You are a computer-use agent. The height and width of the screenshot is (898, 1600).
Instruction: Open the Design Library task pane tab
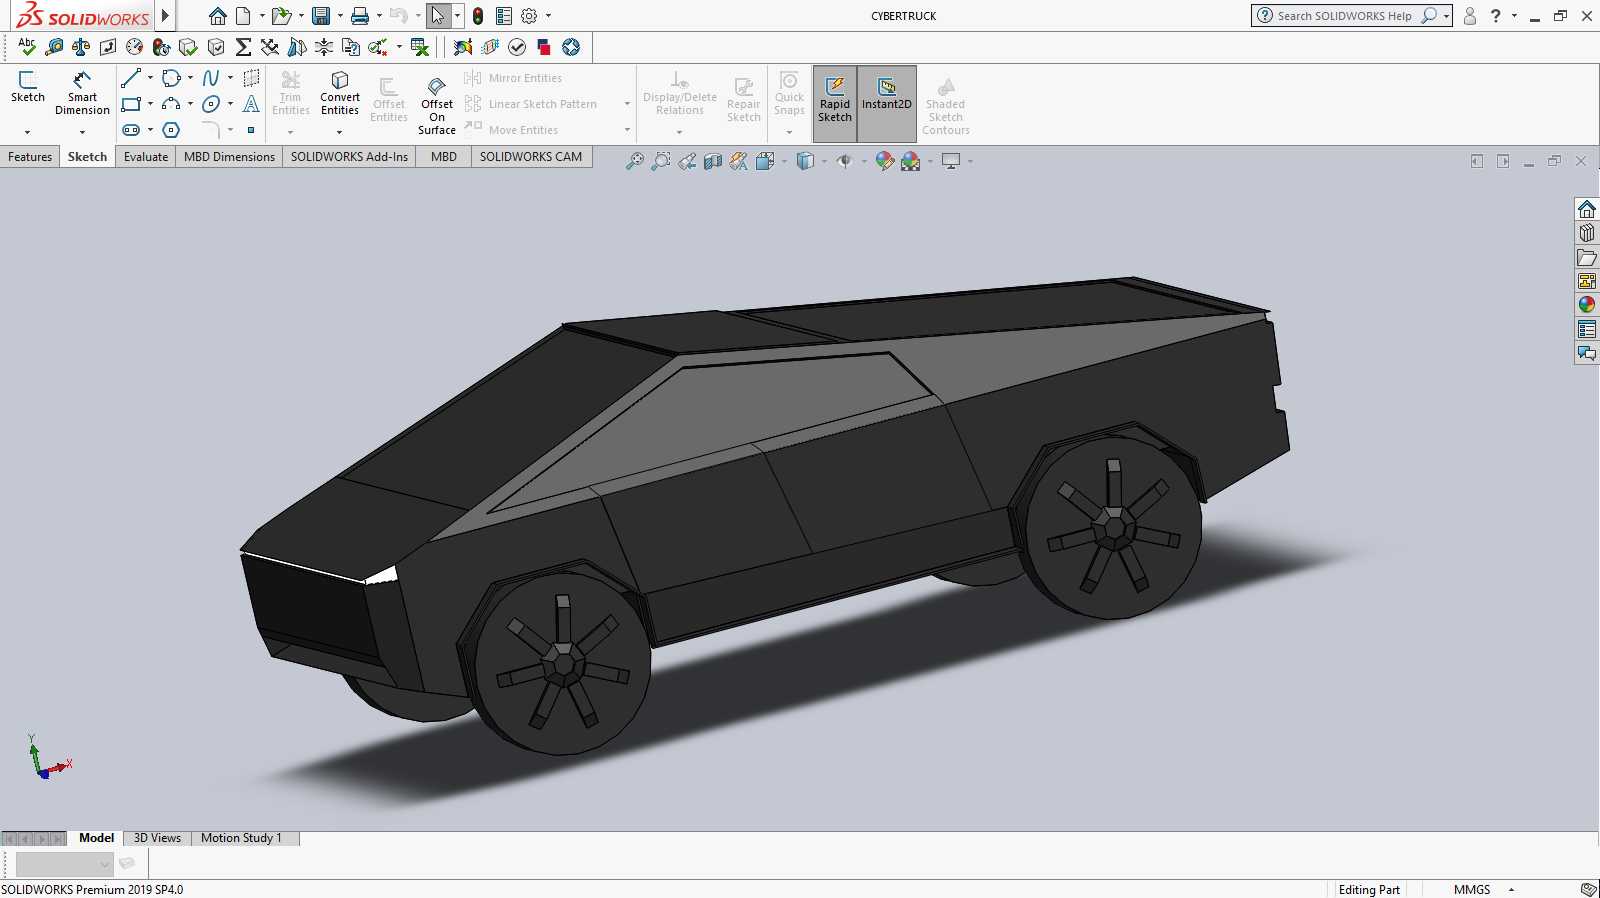(x=1587, y=233)
